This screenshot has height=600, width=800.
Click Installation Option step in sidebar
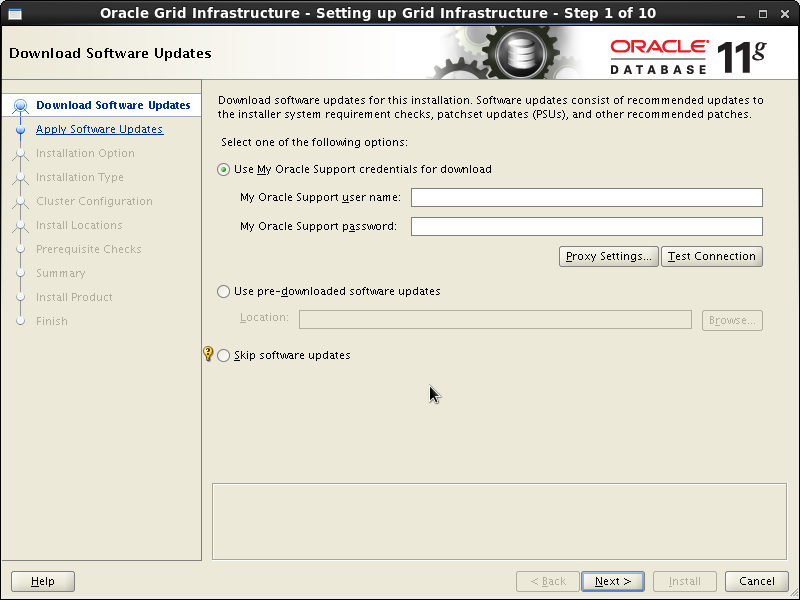coord(85,153)
